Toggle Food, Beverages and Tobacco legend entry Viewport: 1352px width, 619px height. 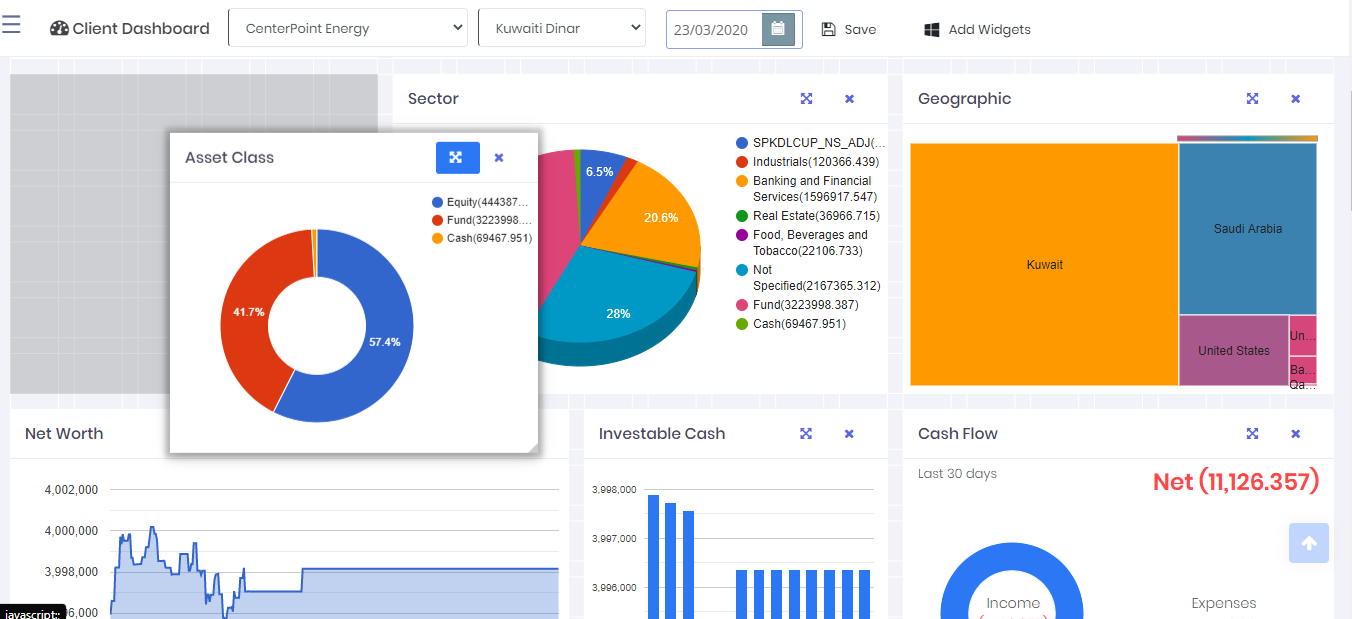[803, 243]
